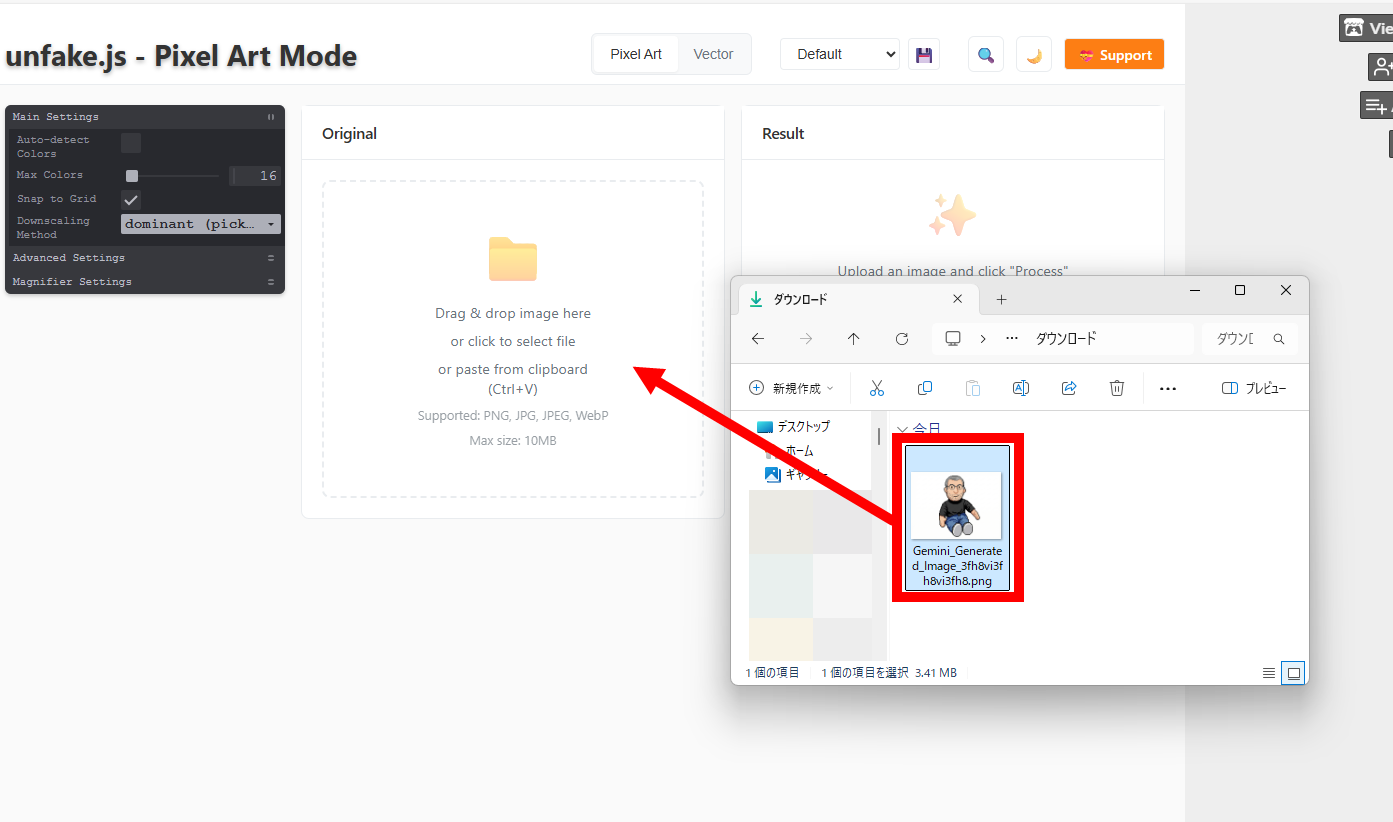Click the "1 個の項目を選択 3.41 MB" status text

pos(889,673)
